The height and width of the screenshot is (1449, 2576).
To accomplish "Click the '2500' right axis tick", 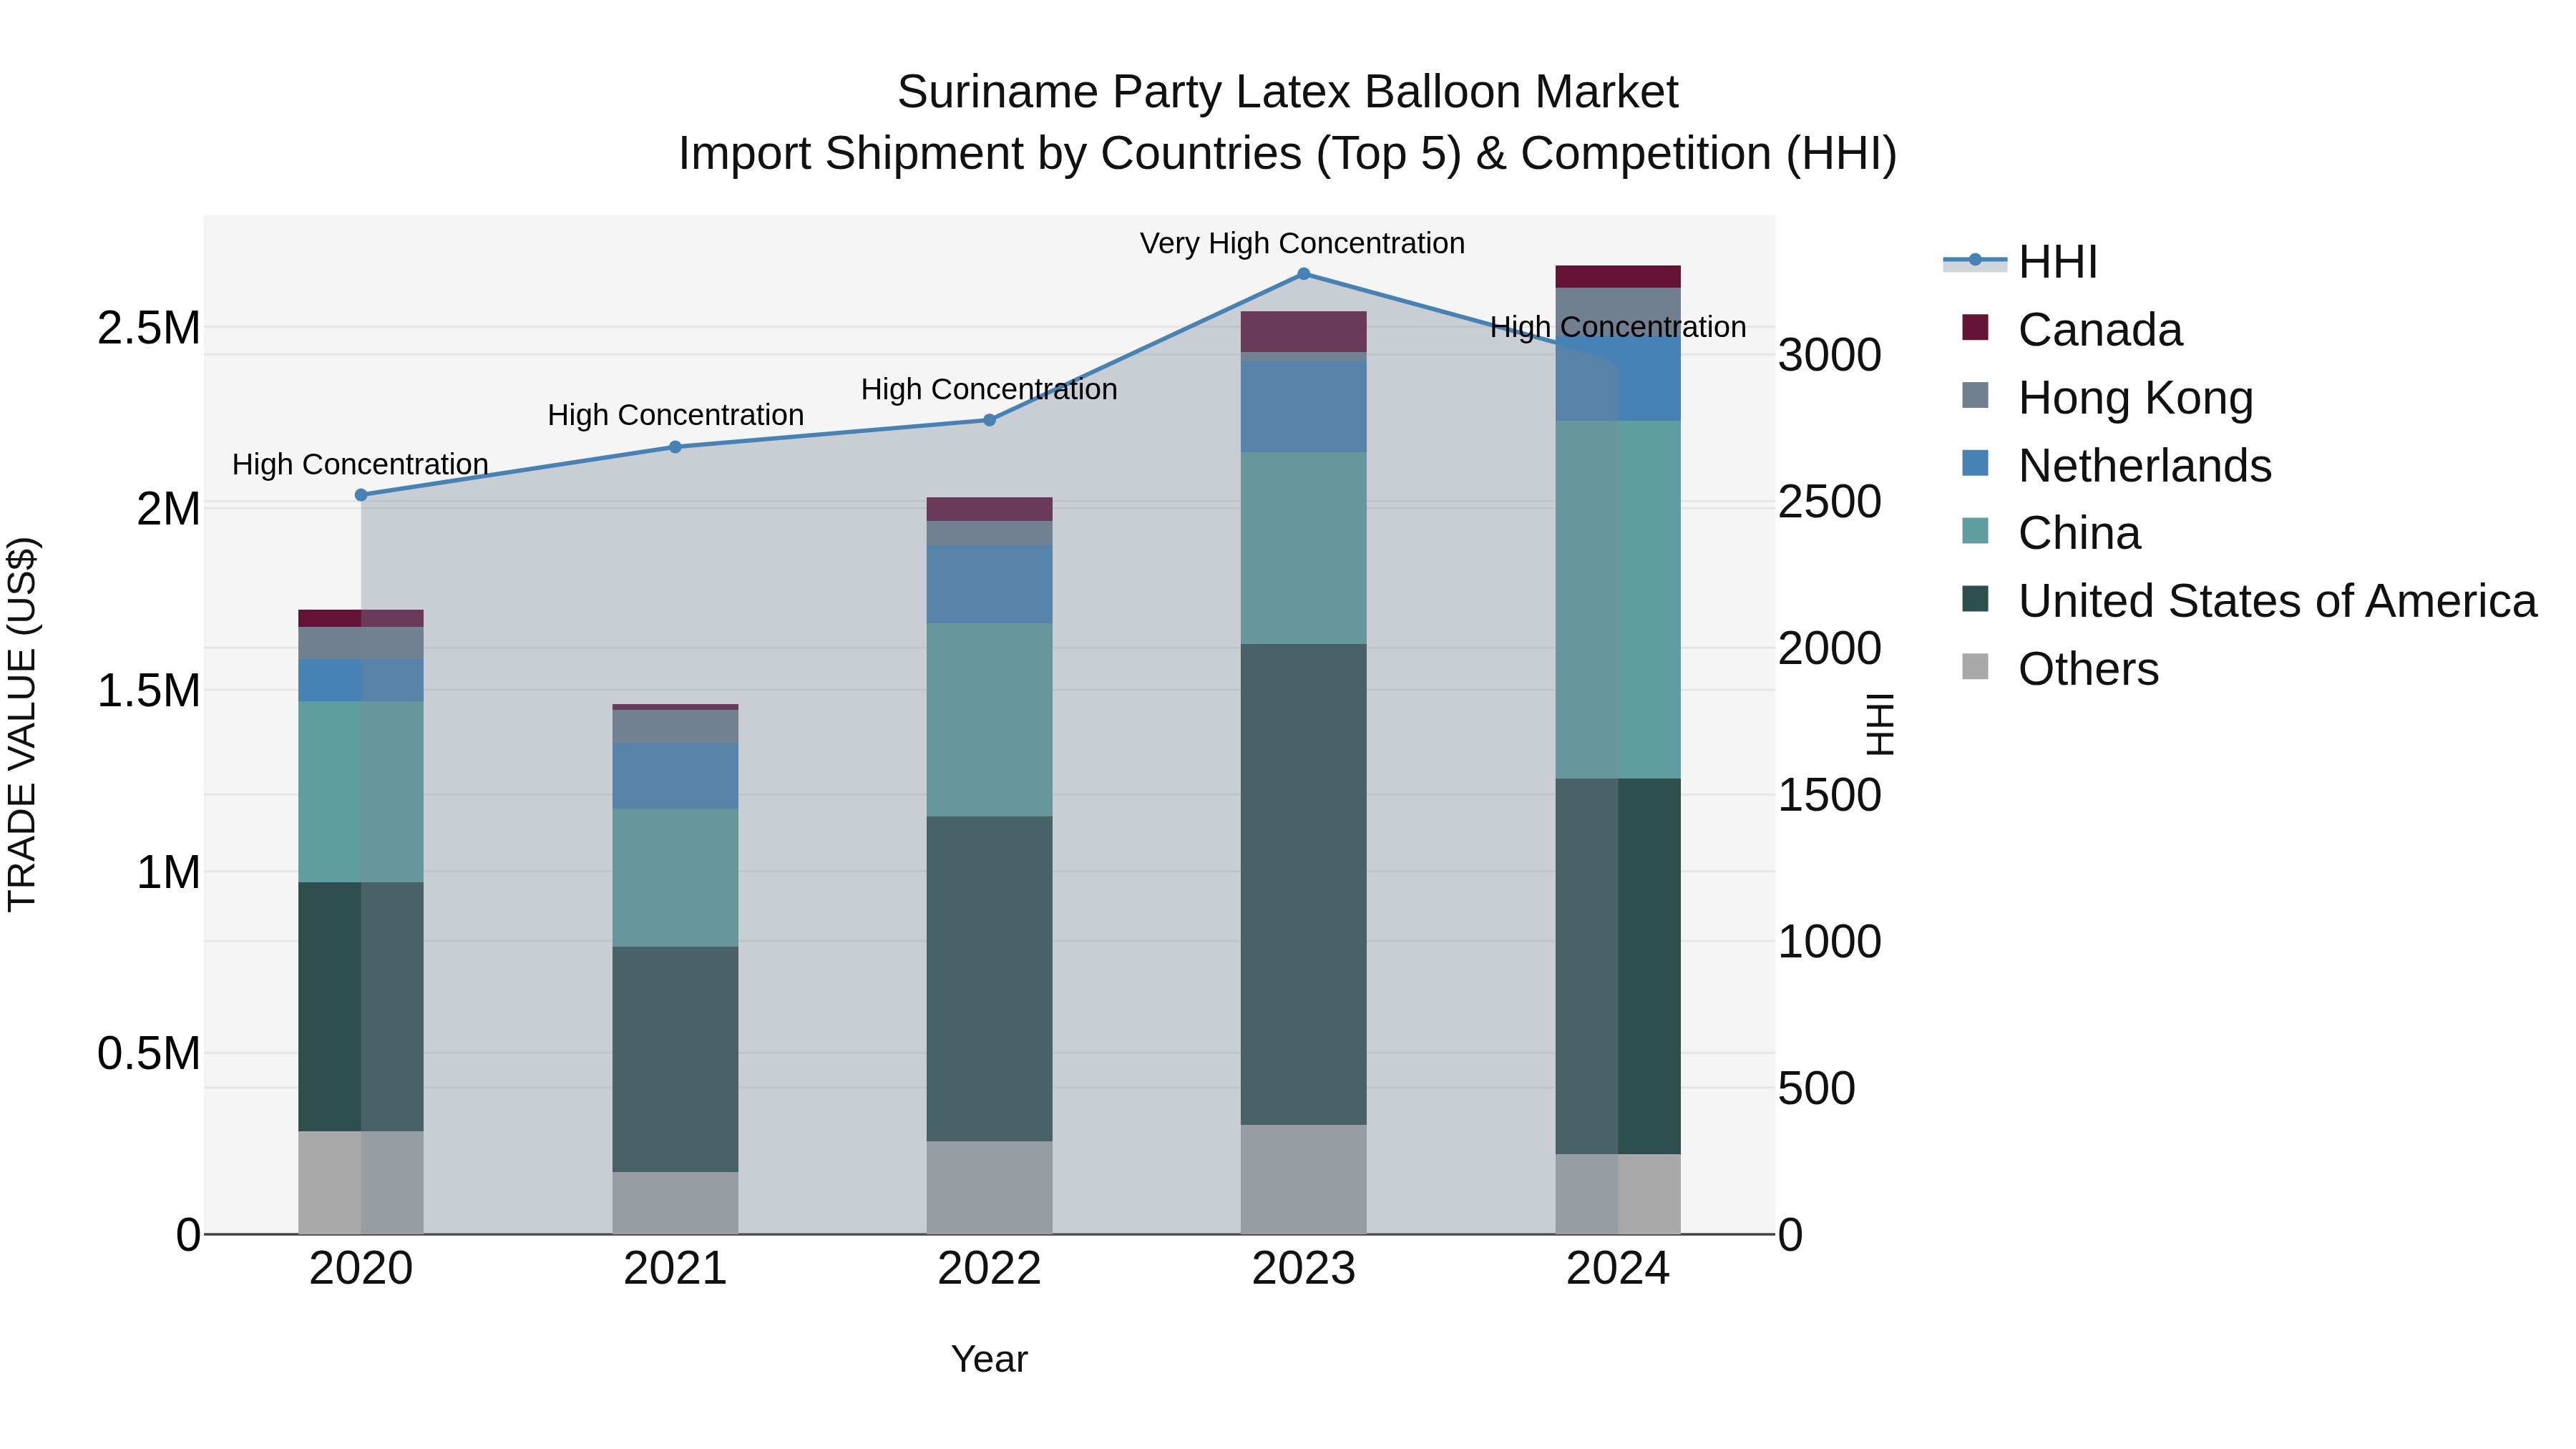I will [x=1830, y=501].
